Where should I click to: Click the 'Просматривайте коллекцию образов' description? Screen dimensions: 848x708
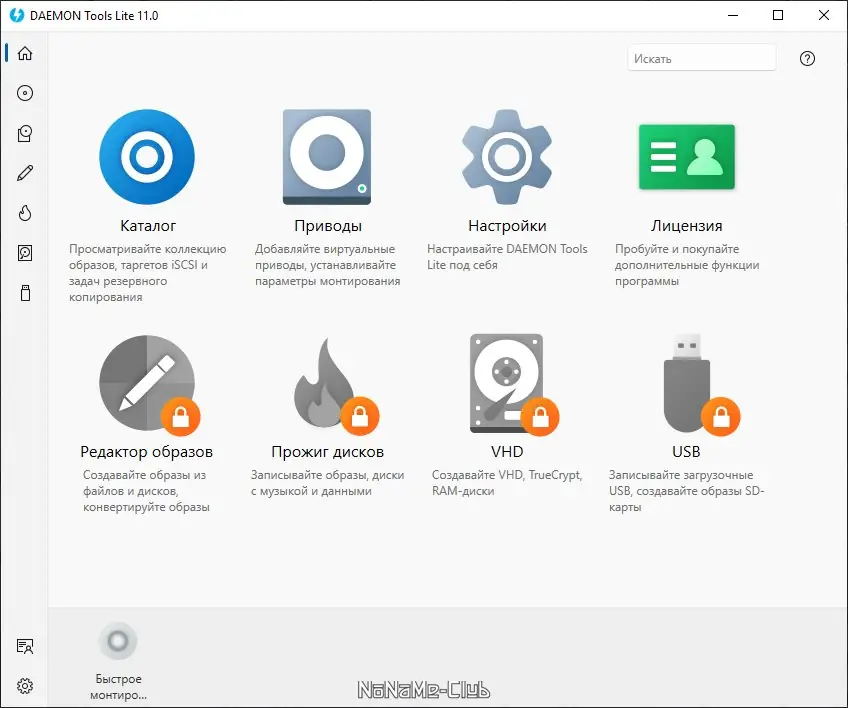[148, 273]
